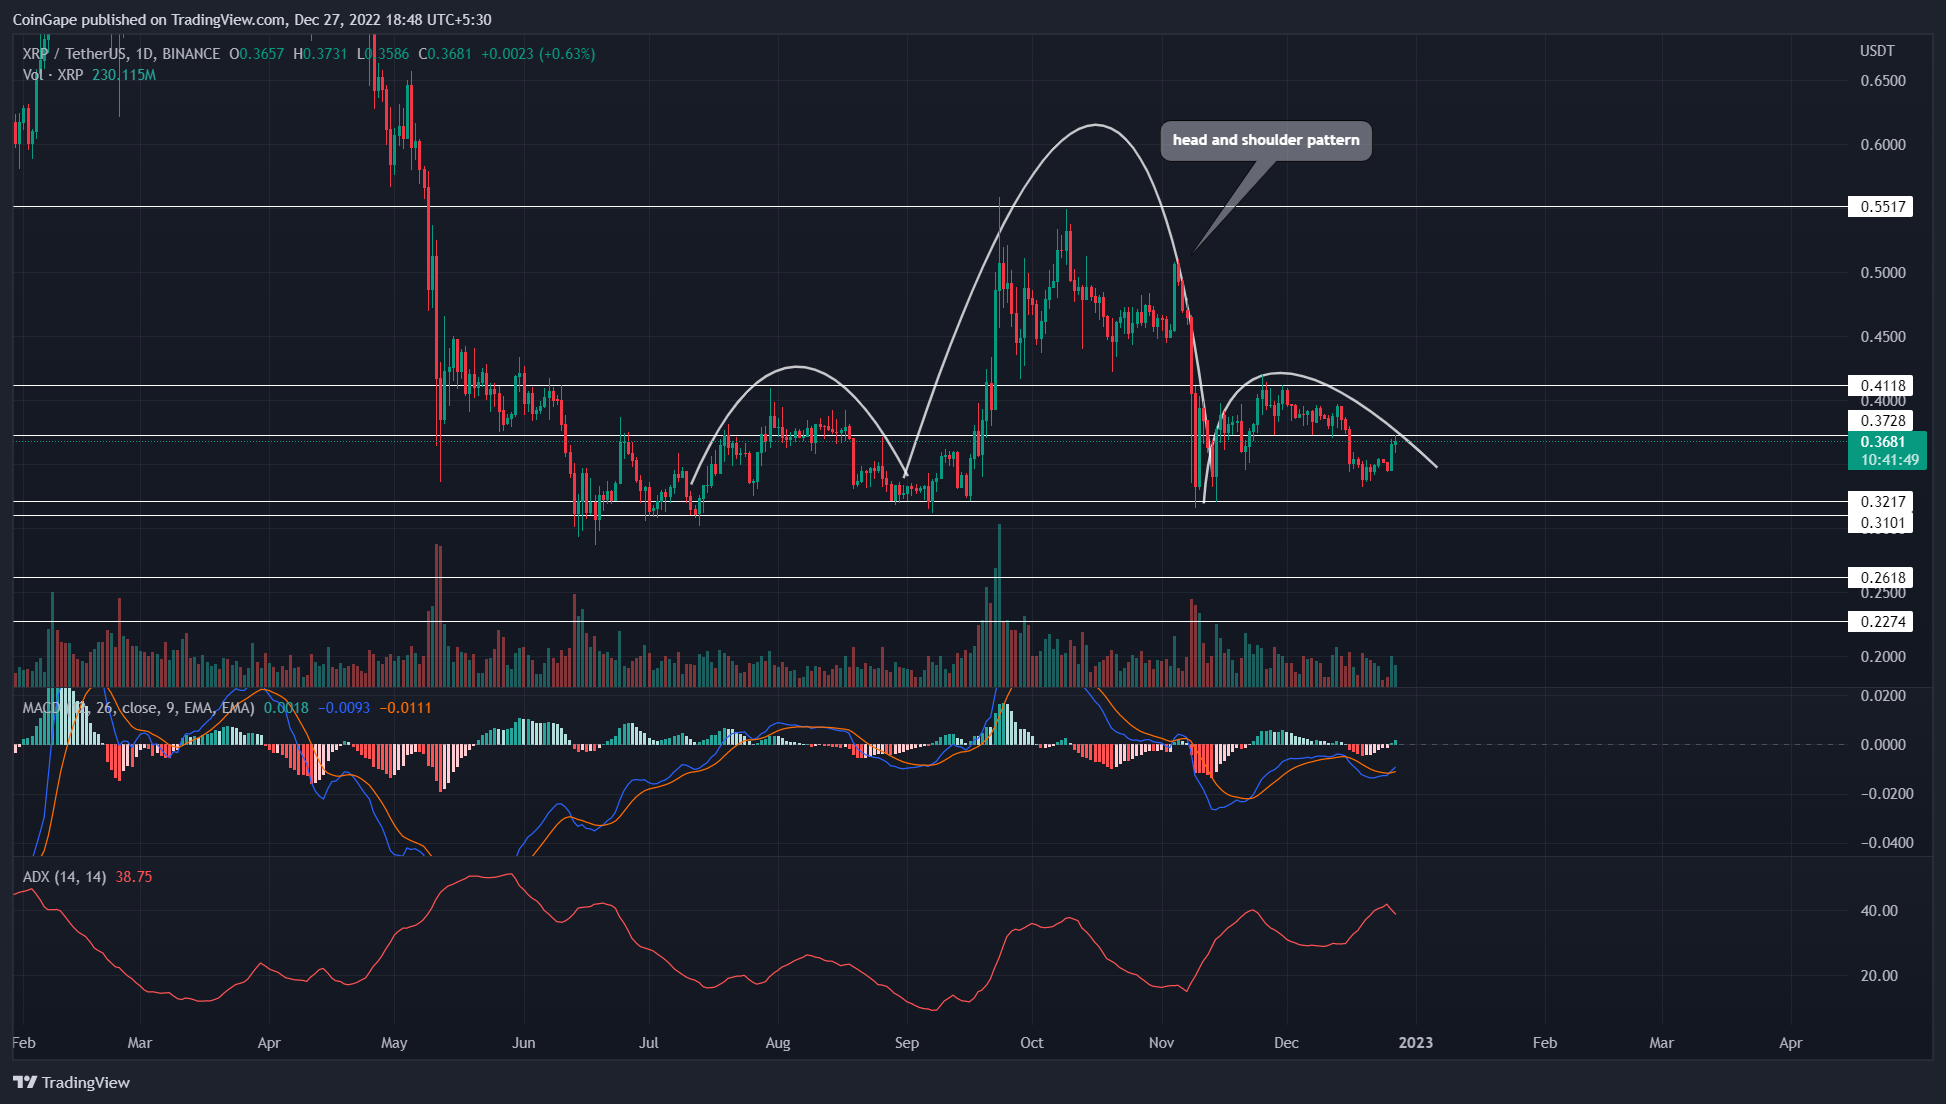Click the 0.6500 price axis tick
This screenshot has width=1946, height=1104.
[1883, 81]
